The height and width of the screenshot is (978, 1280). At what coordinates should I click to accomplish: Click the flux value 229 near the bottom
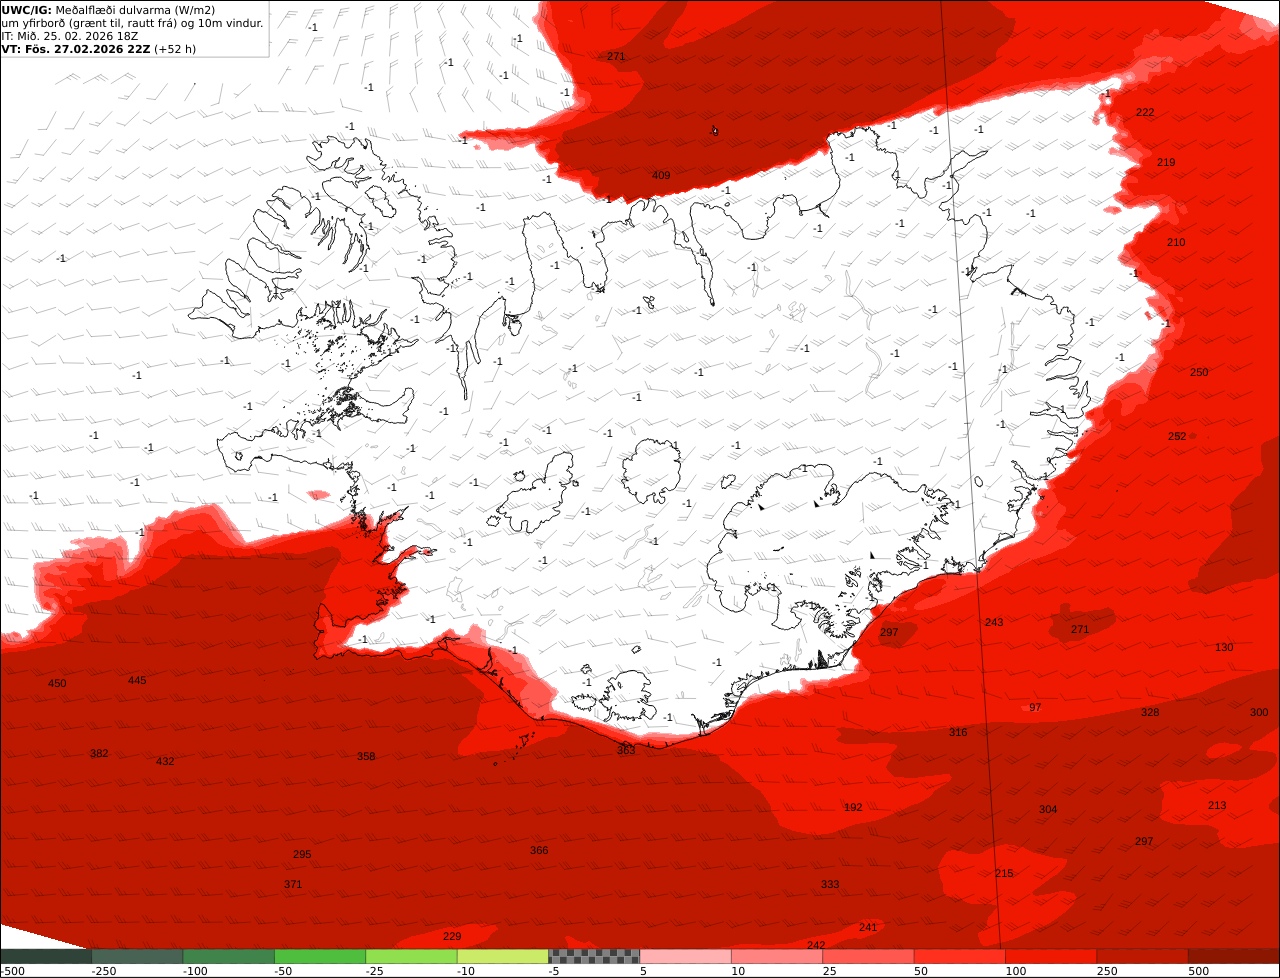click(452, 936)
